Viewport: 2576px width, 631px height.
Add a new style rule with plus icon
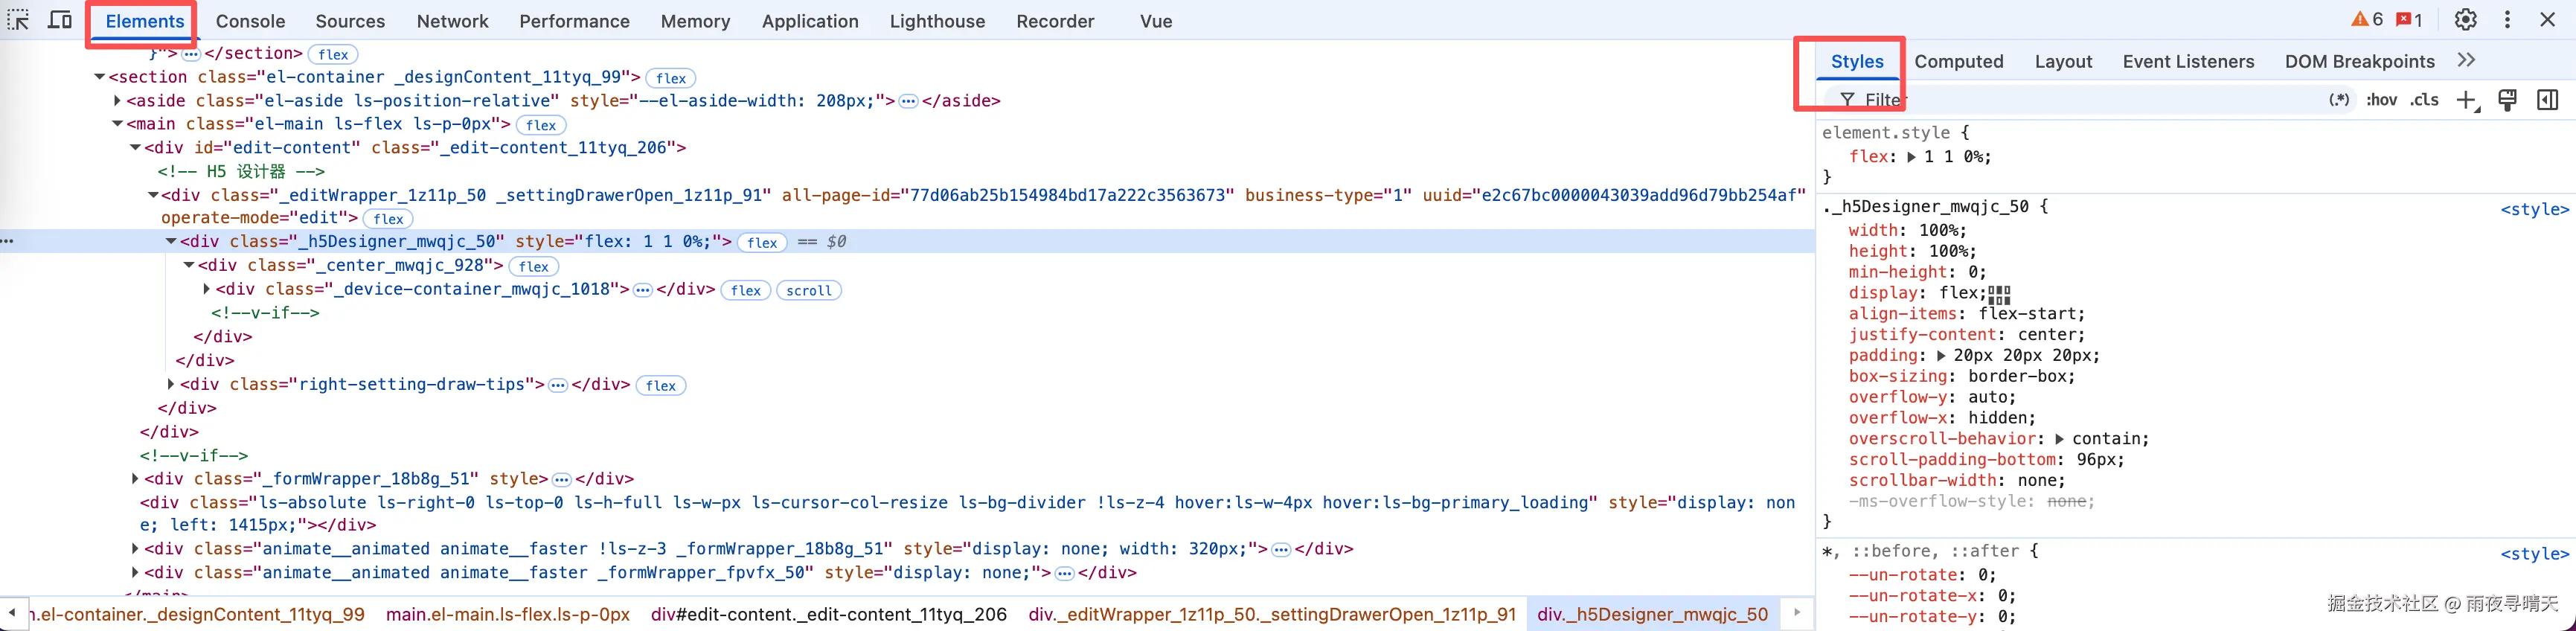click(2467, 100)
